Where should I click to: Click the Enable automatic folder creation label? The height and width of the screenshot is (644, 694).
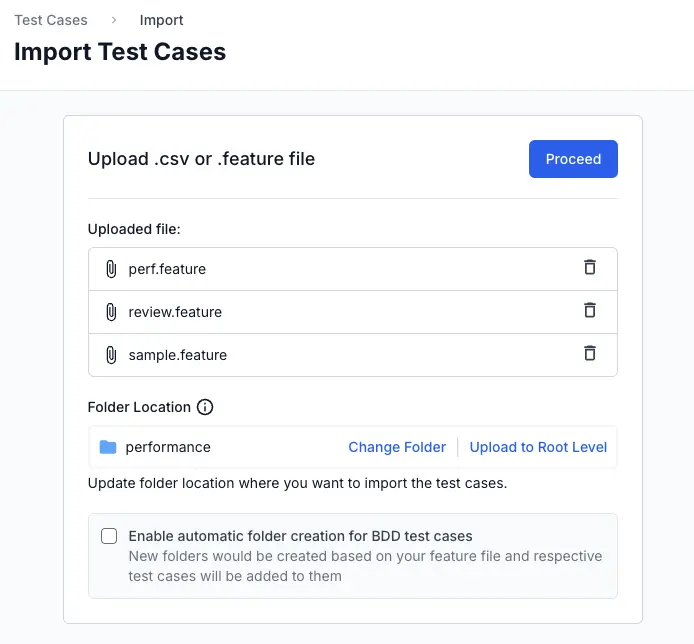[x=300, y=536]
